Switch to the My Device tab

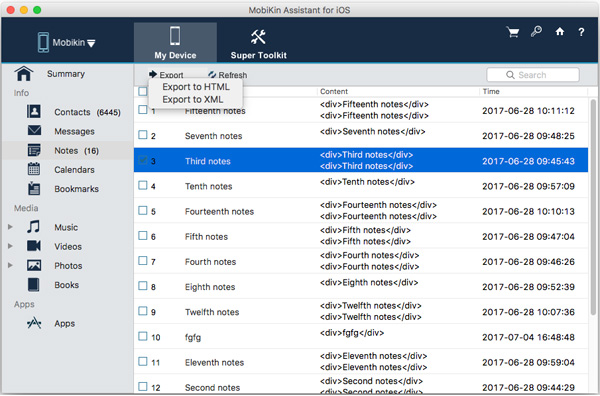tap(175, 42)
